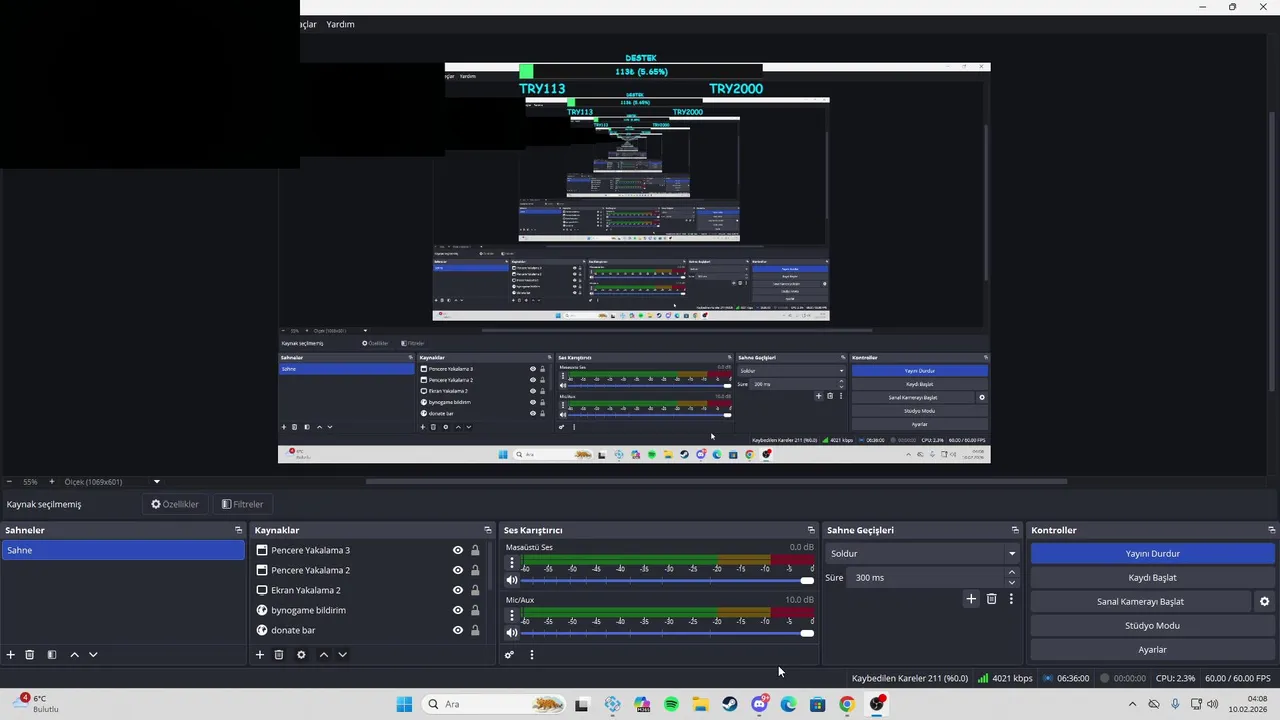Screen dimensions: 1280x720
Task: Open Masaüstü Ses options three dots
Action: click(512, 563)
